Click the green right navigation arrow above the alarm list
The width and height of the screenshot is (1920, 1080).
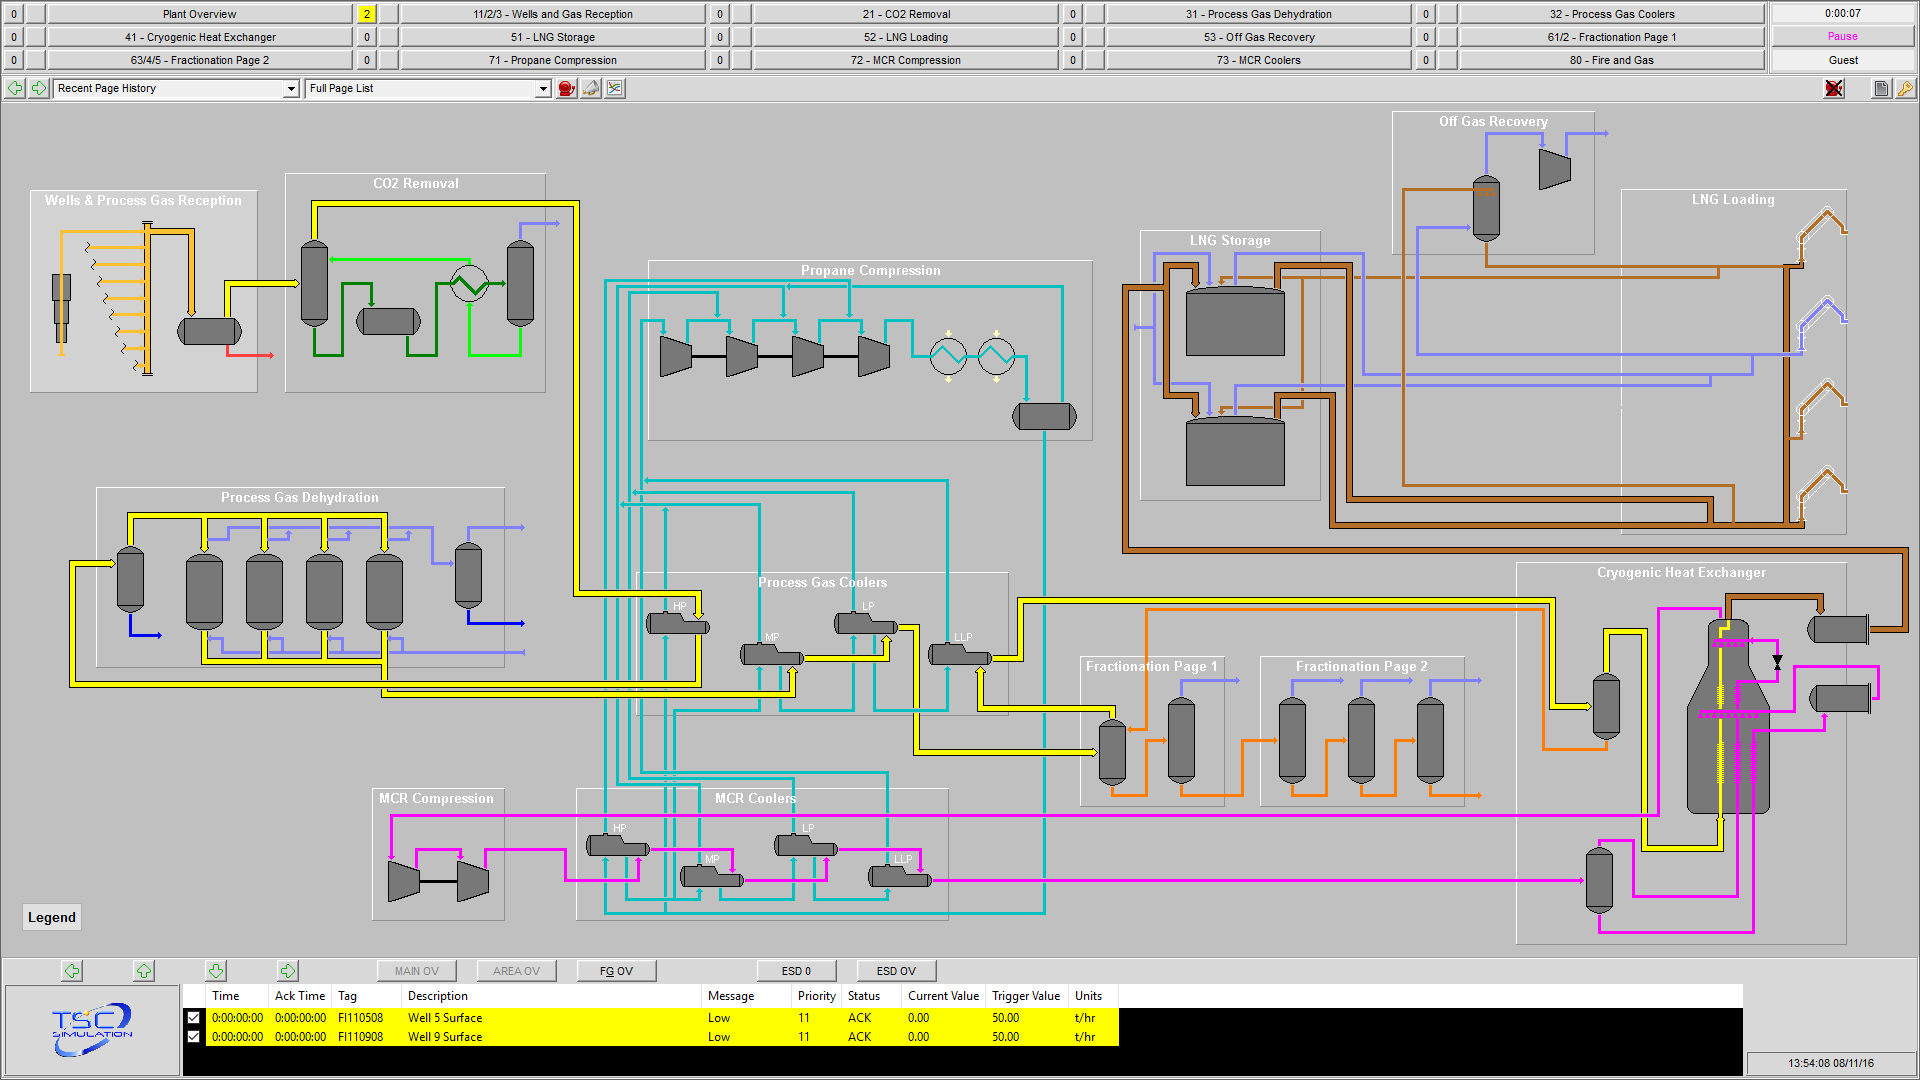[288, 971]
